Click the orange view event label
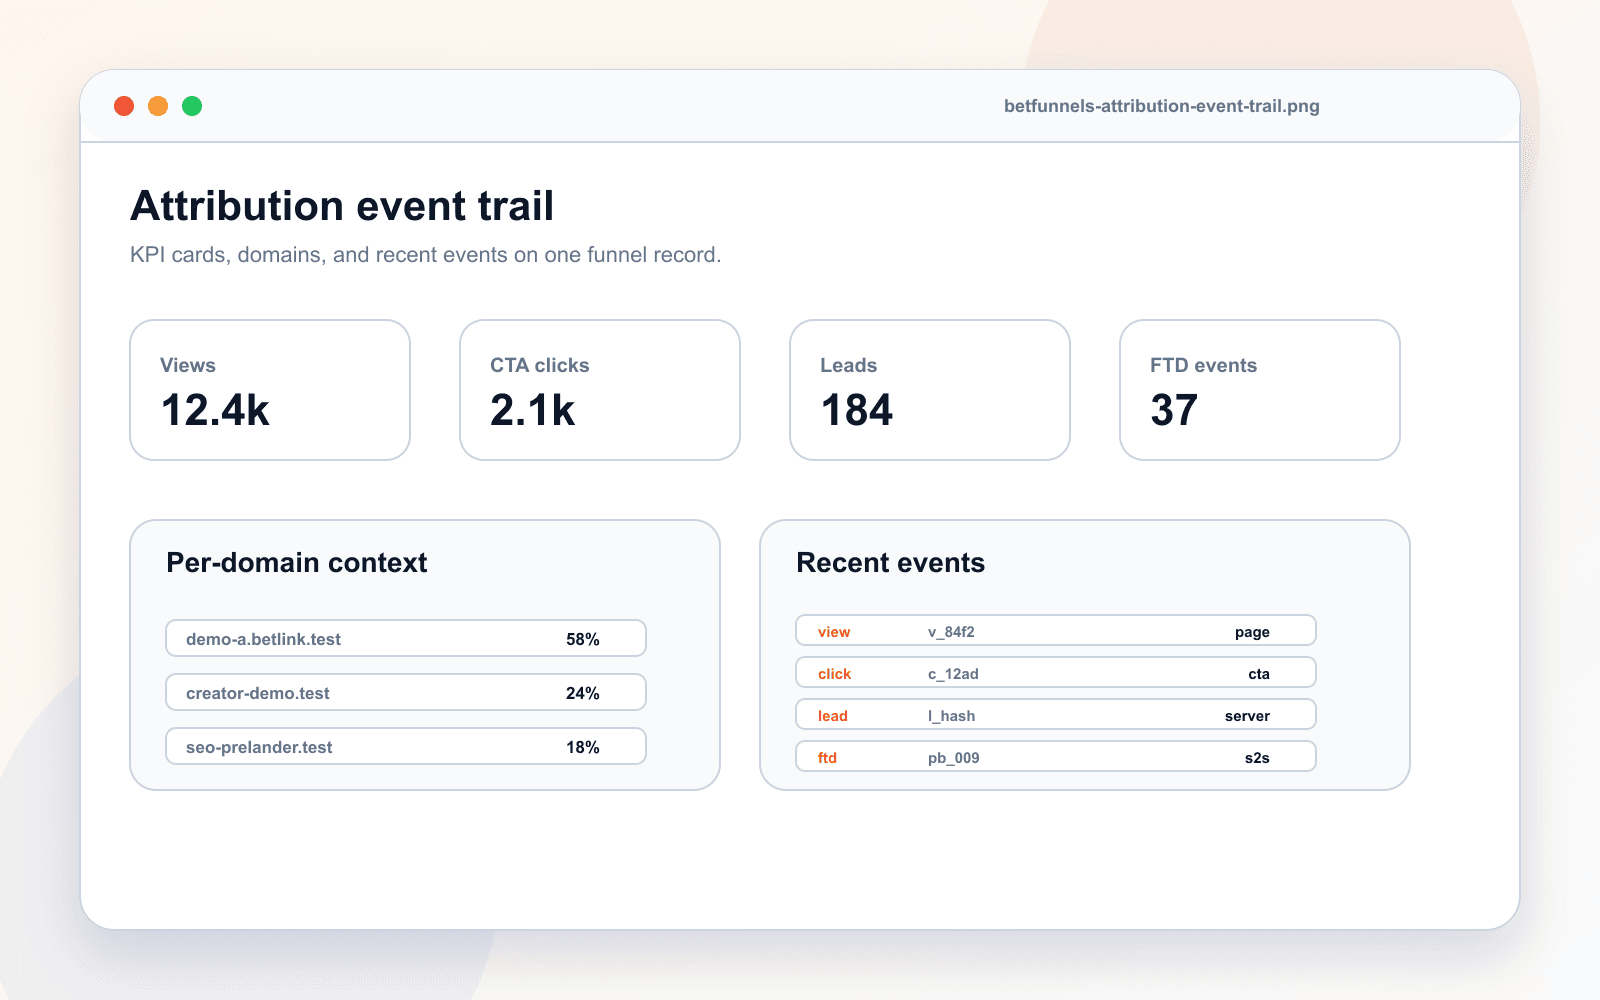Viewport: 1600px width, 1000px height. point(834,632)
